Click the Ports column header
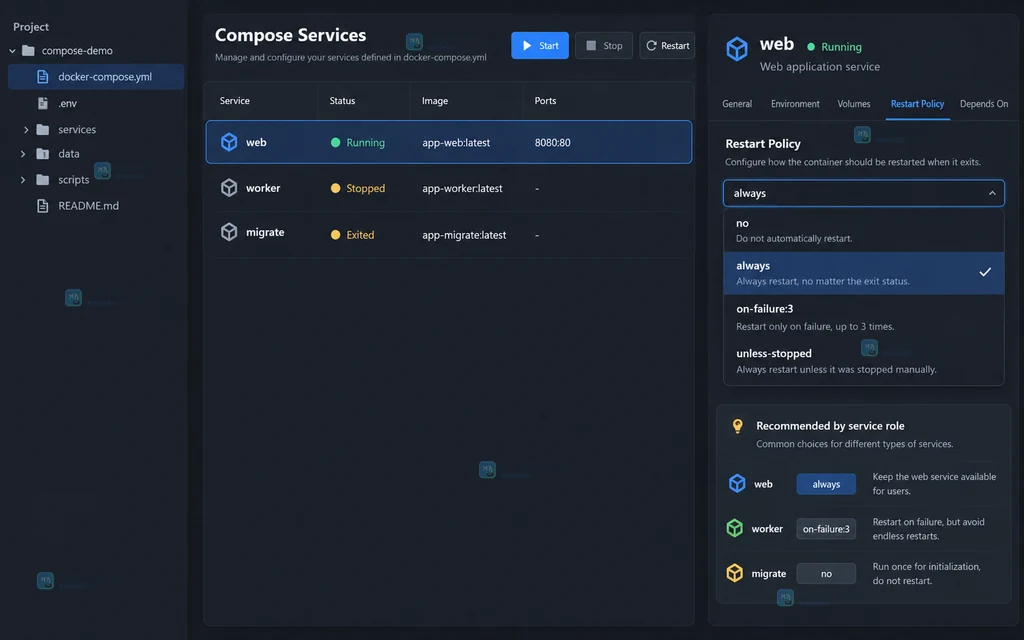Screen dimensions: 1024x640 pos(545,101)
